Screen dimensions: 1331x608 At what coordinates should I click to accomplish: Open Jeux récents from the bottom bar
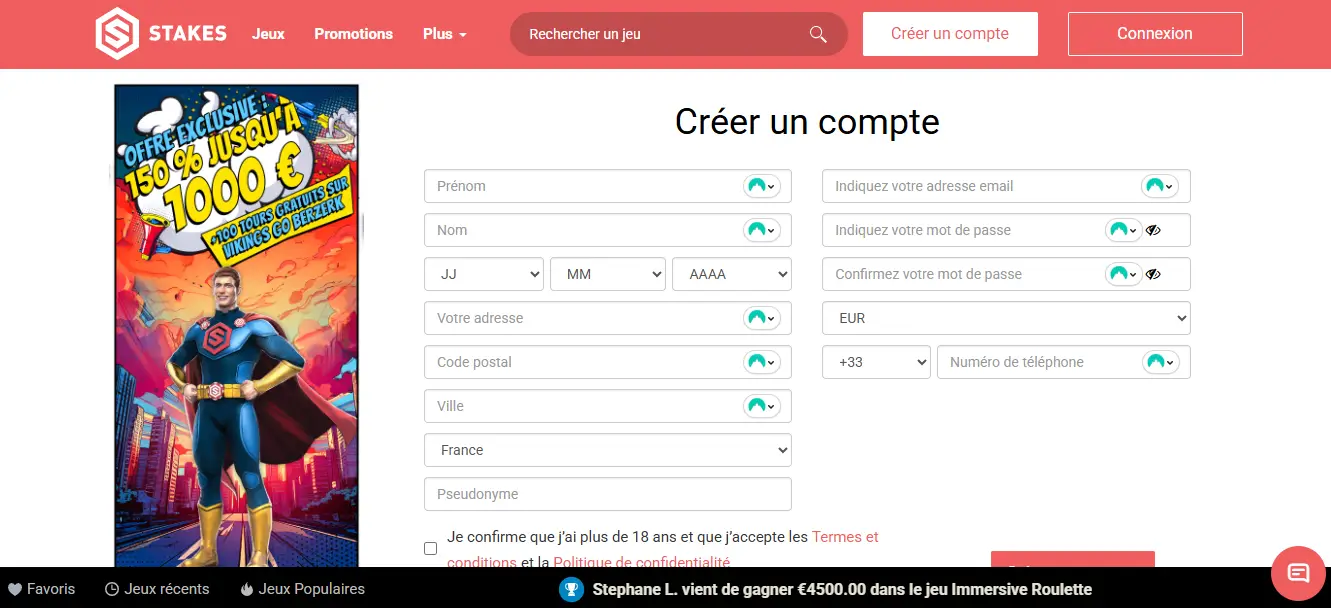(157, 589)
